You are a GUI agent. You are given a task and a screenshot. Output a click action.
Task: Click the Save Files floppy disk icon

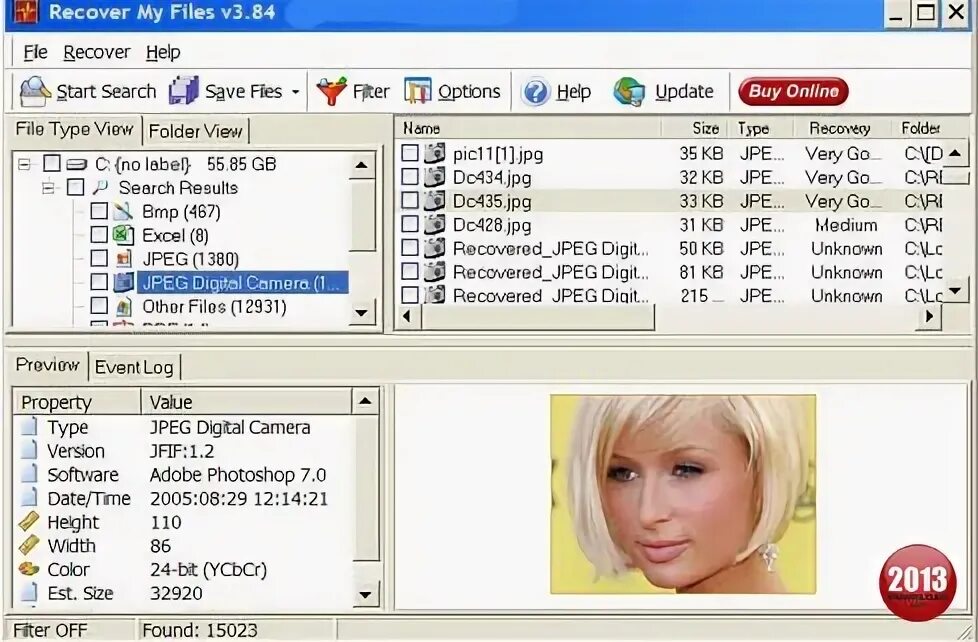point(183,91)
